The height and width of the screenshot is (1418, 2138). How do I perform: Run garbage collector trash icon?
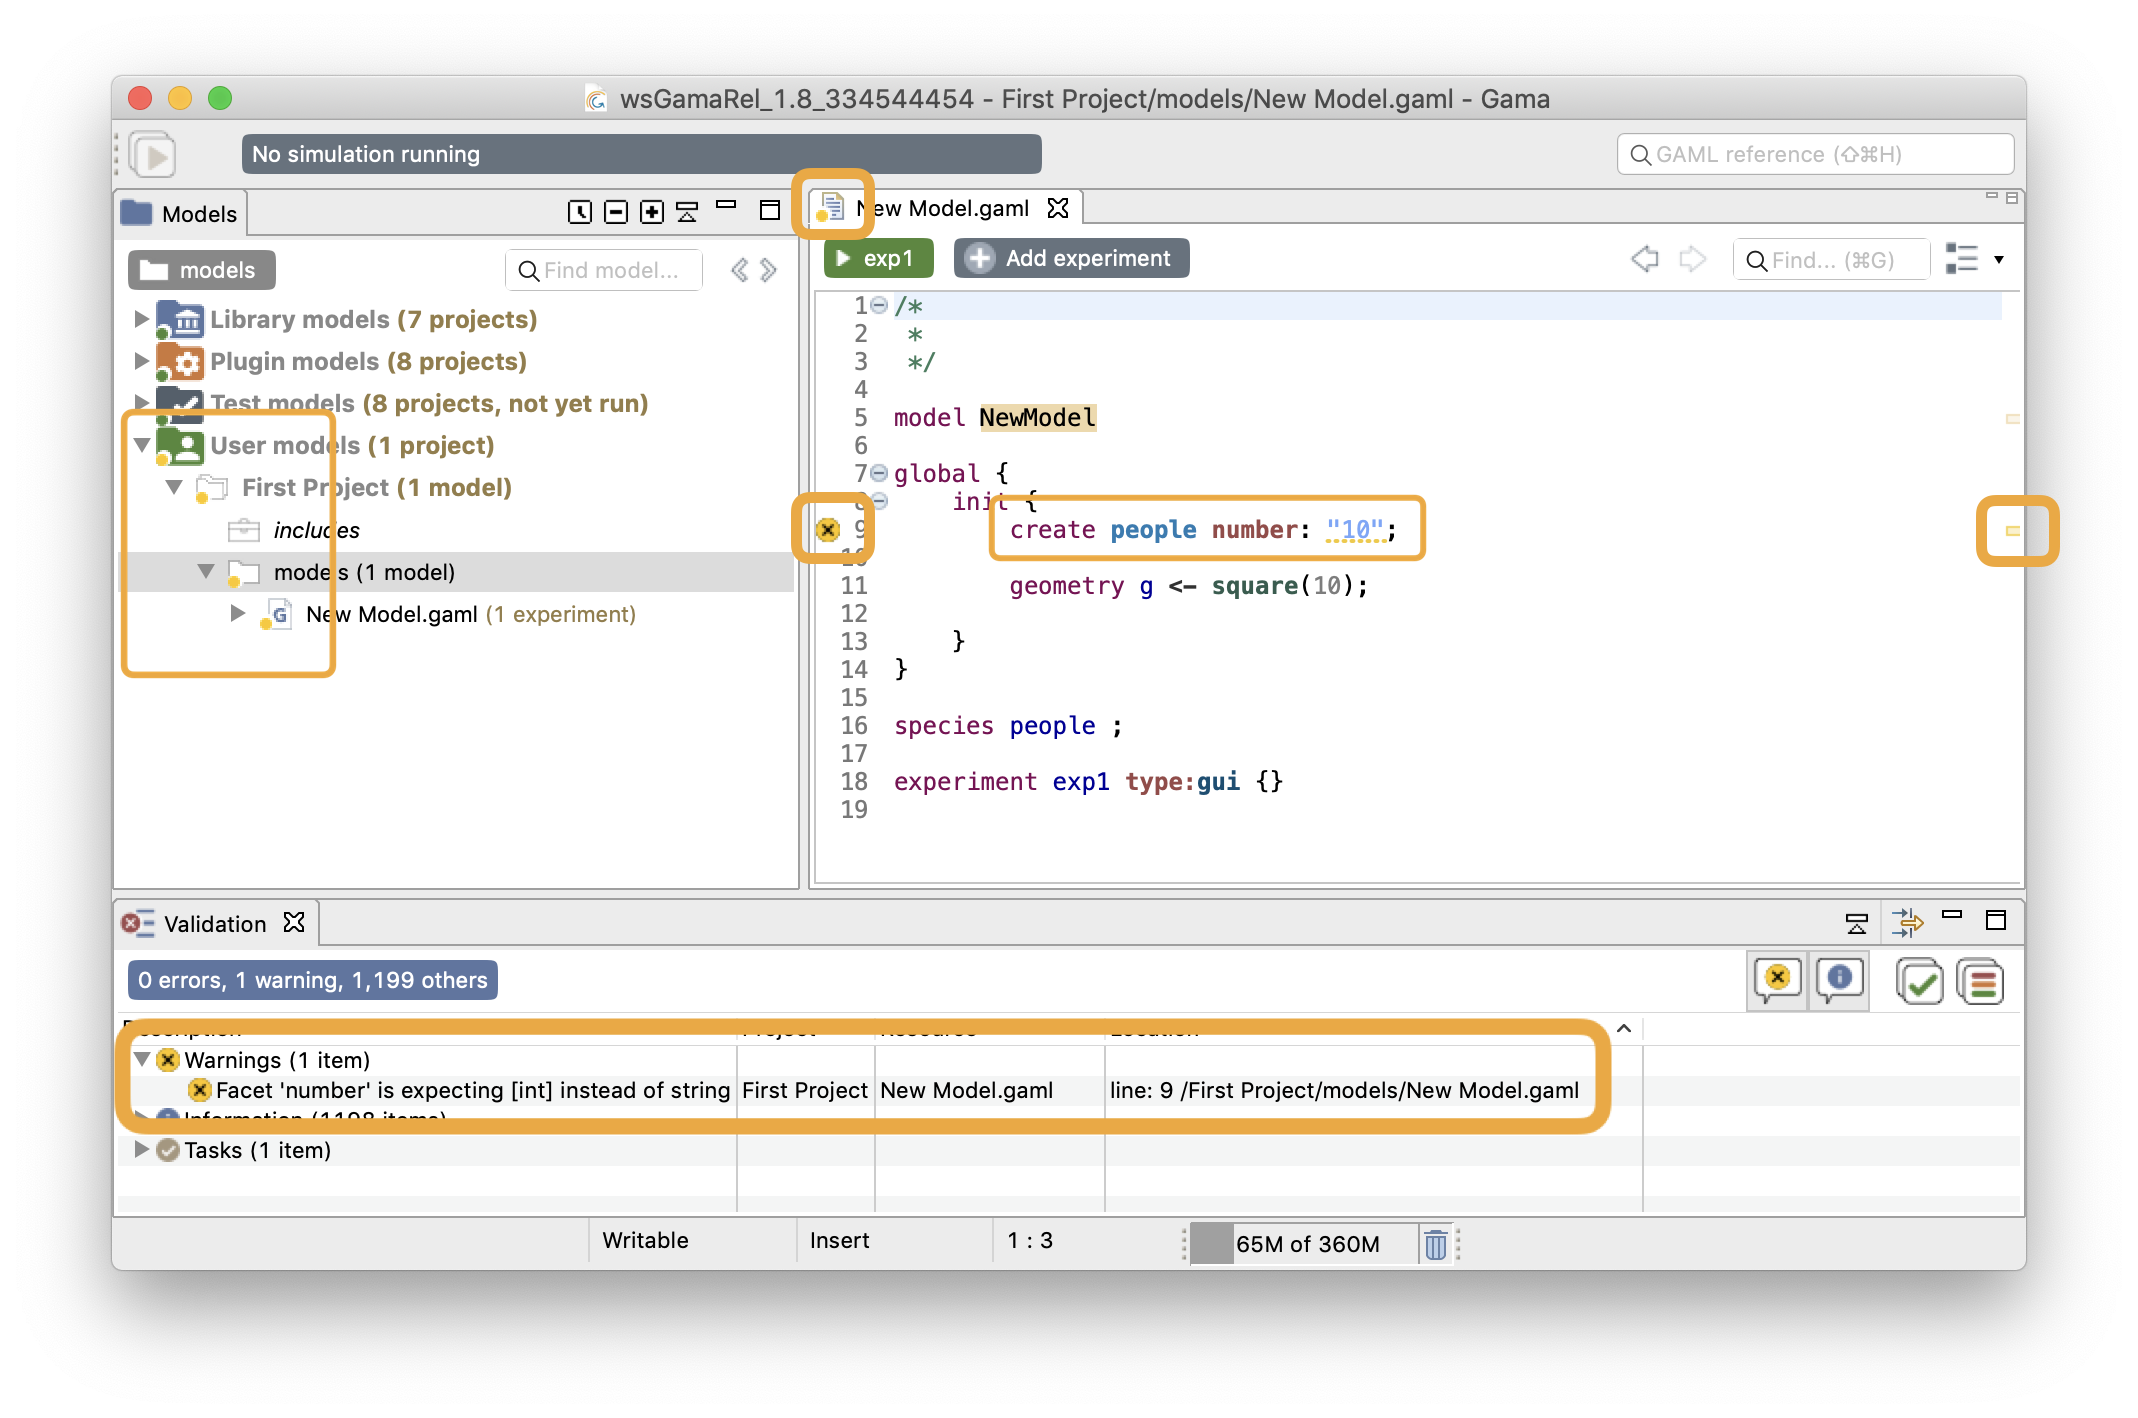coord(1435,1244)
